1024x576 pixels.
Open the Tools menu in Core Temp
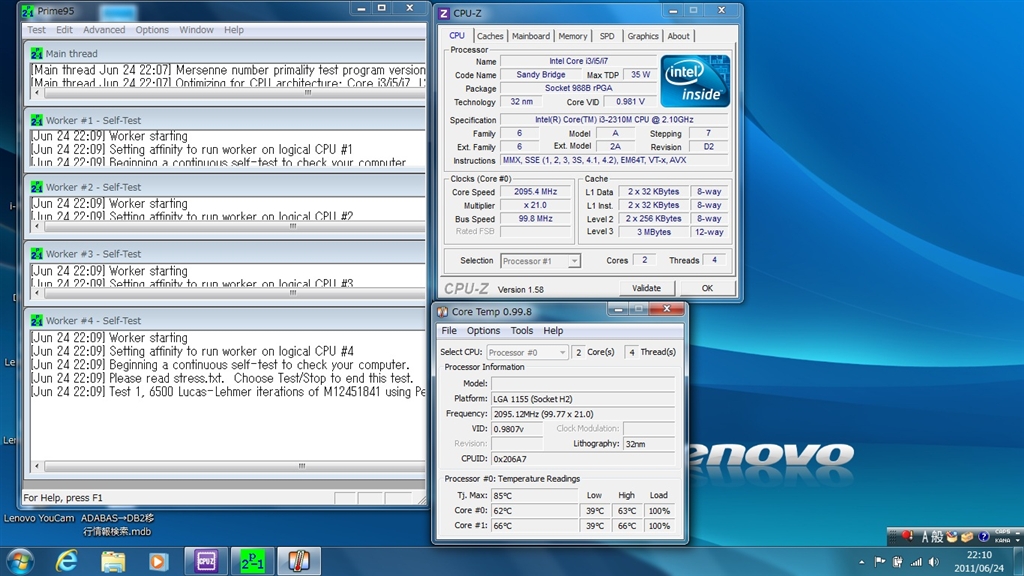(x=522, y=331)
